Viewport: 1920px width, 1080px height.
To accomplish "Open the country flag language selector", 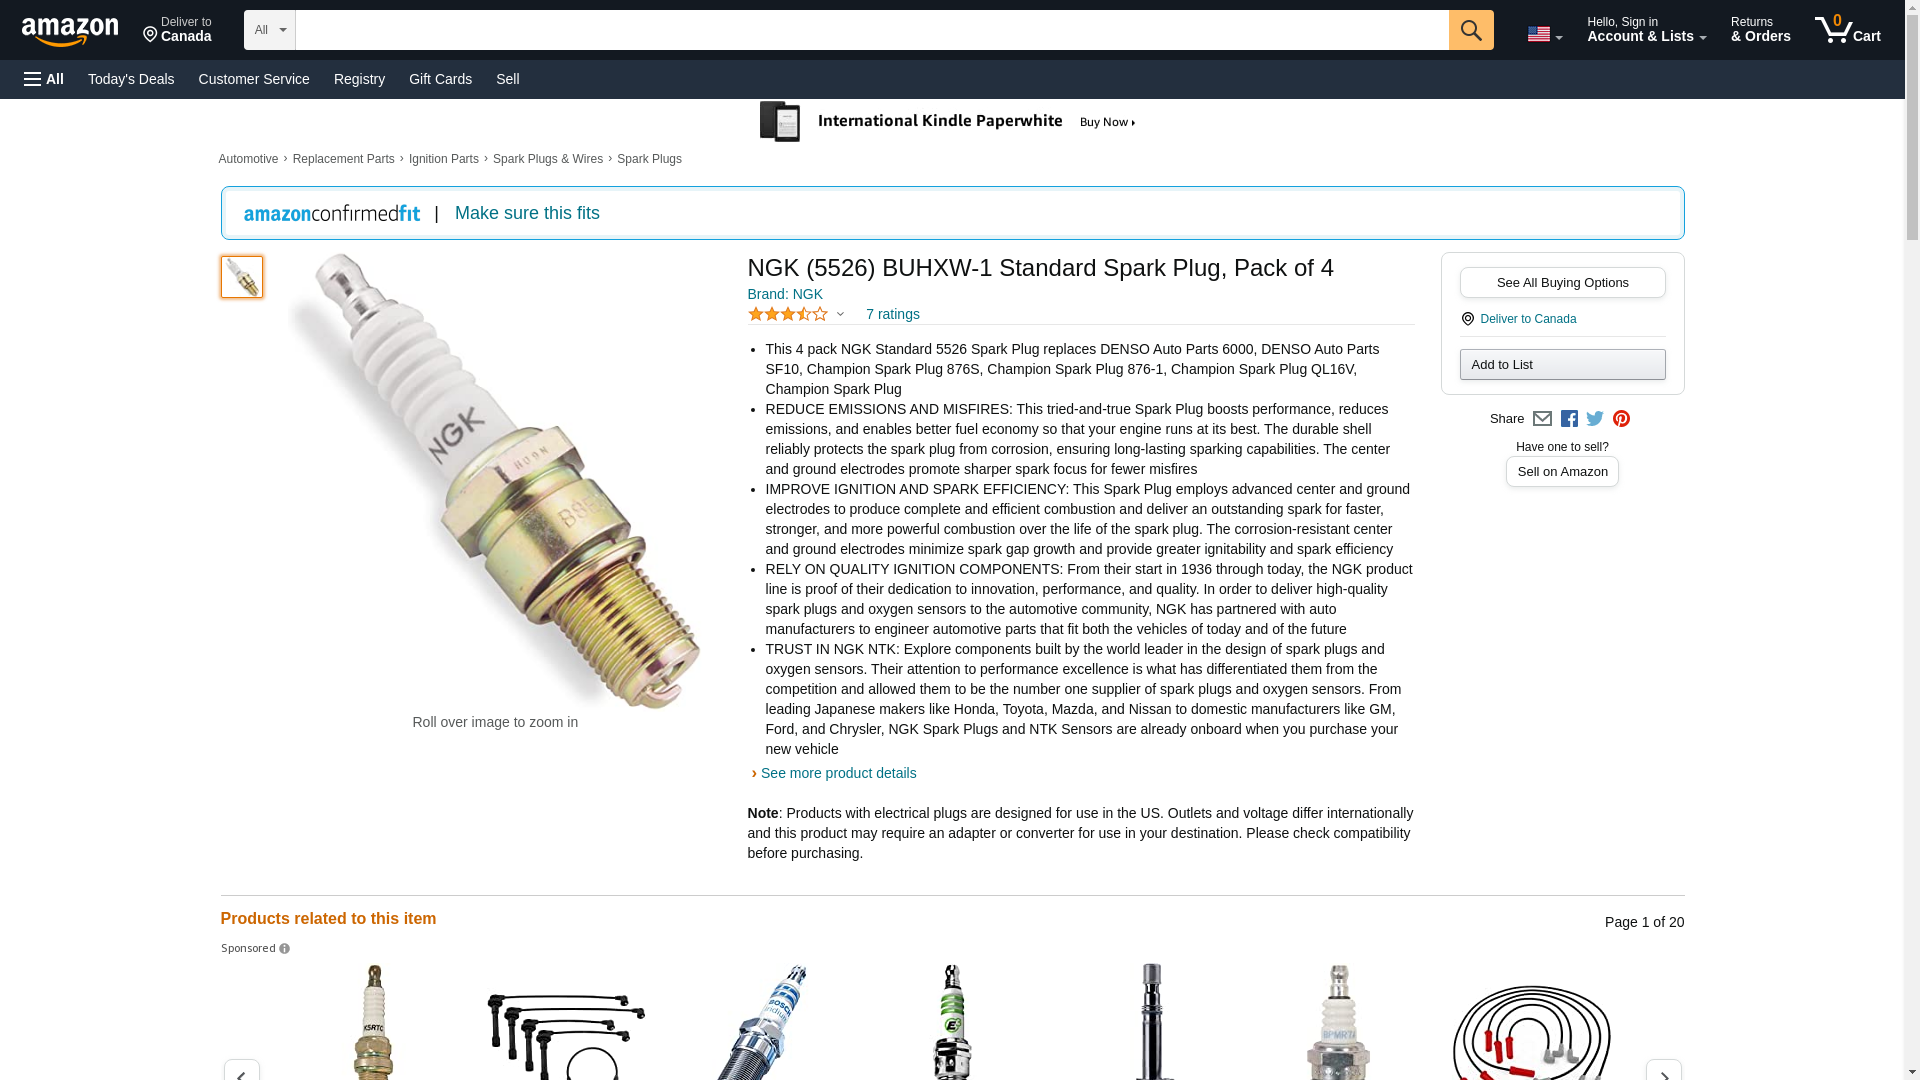I will coord(1544,34).
